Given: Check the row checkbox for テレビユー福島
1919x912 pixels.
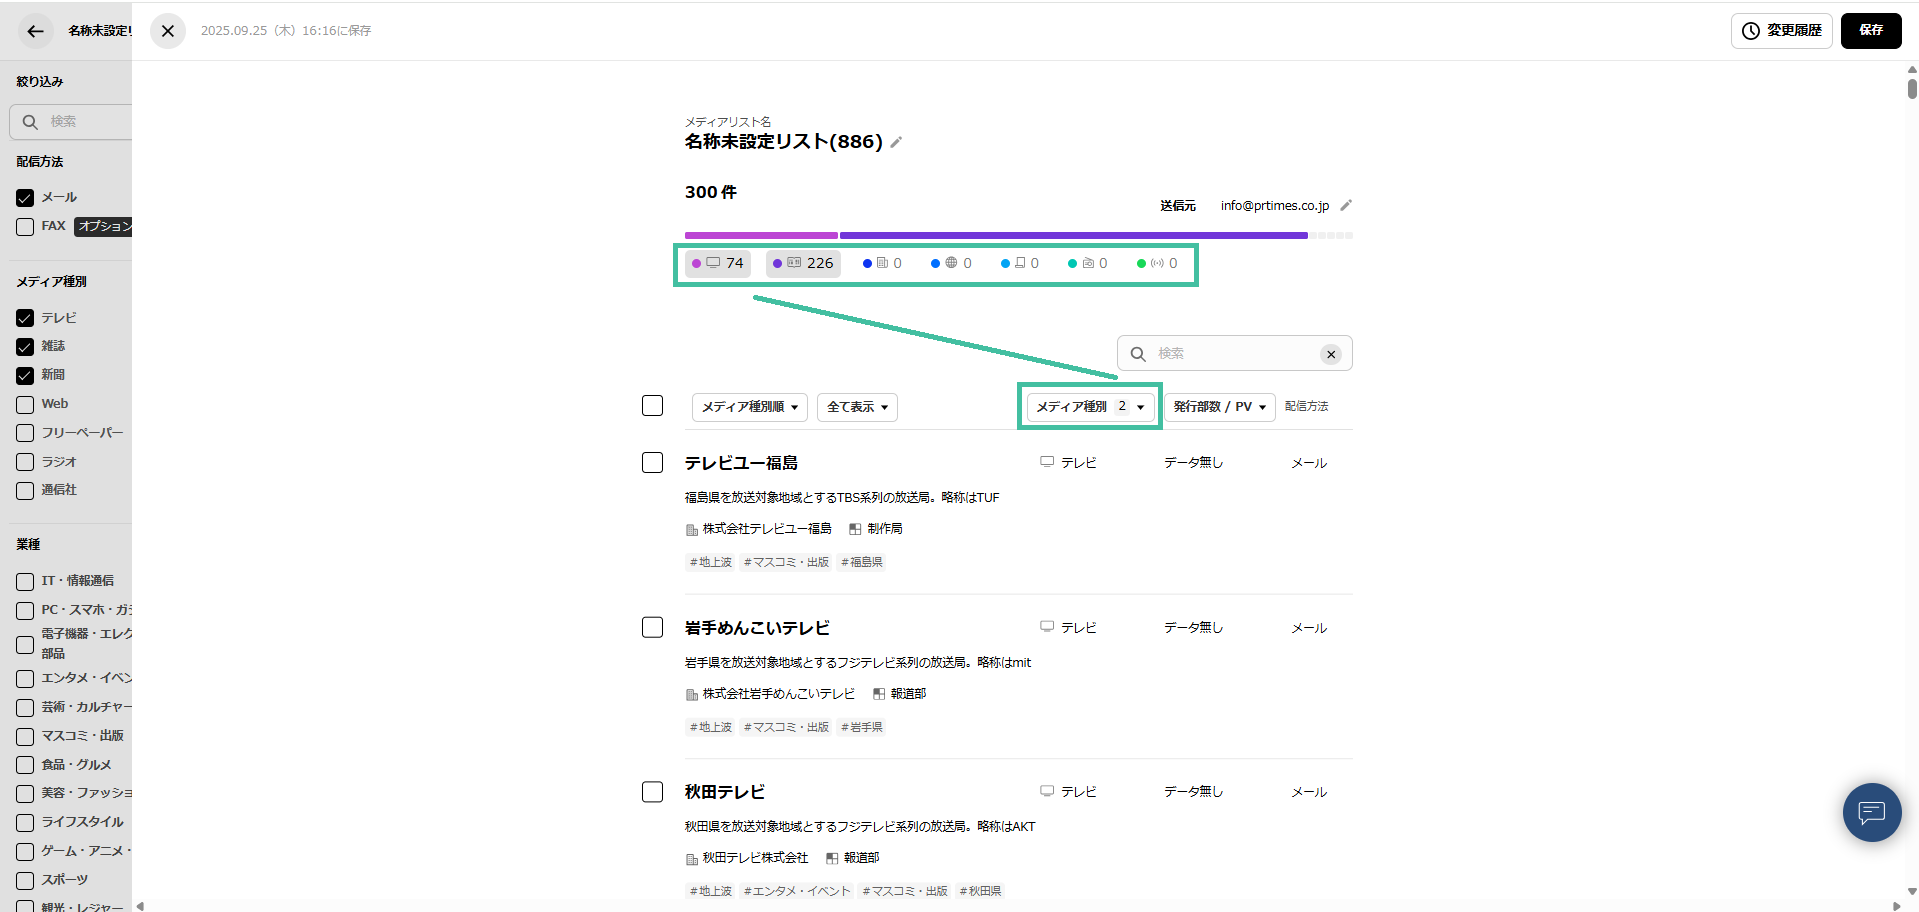Looking at the screenshot, I should pos(652,462).
